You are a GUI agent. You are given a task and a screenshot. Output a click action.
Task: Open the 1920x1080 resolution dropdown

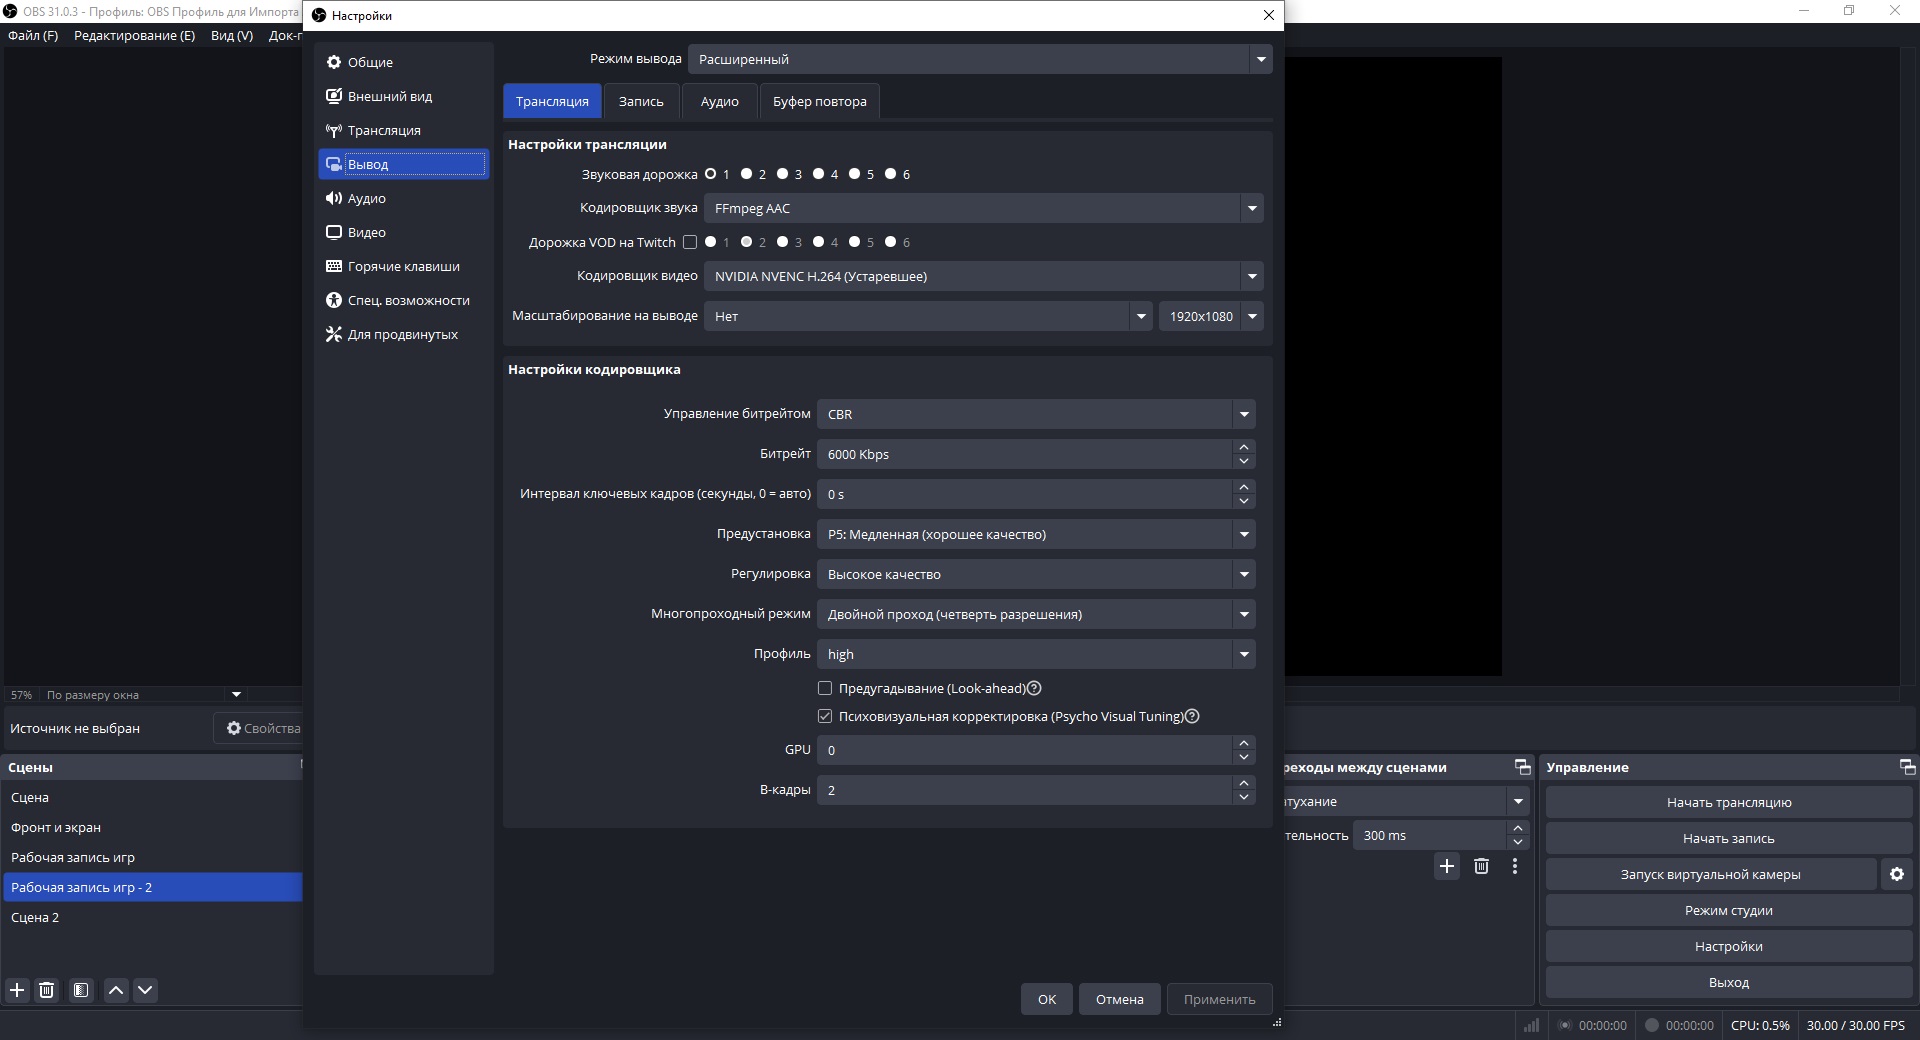click(x=1211, y=316)
